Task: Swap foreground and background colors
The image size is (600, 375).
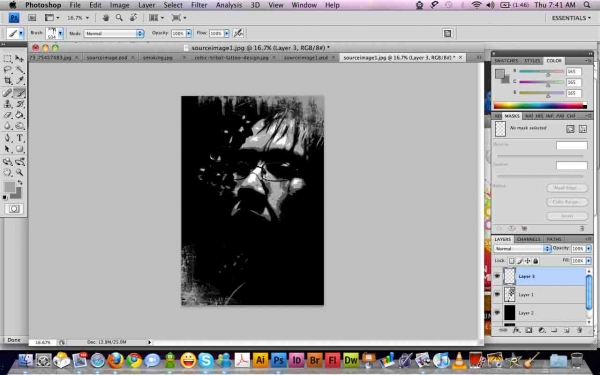Action: [20, 183]
